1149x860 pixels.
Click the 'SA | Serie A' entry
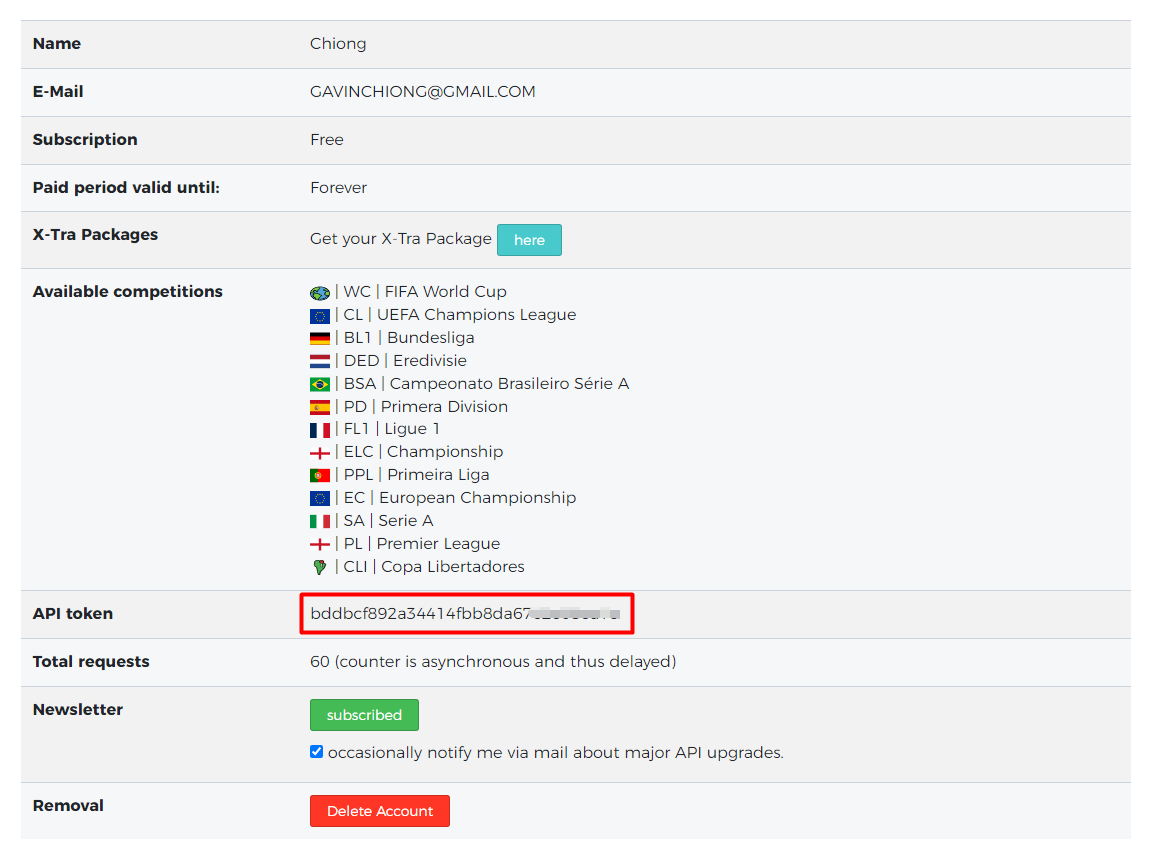pyautogui.click(x=388, y=521)
